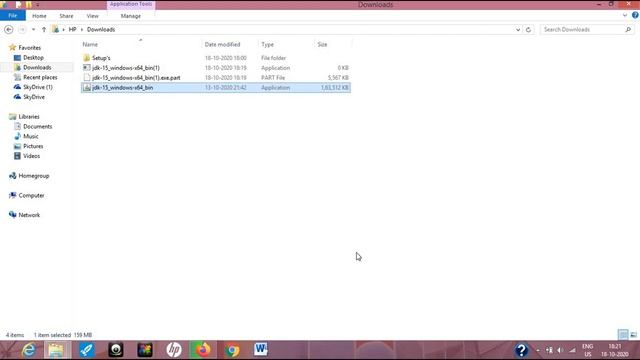Viewport: 640px width, 360px height.
Task: Open the Music library
Action: (x=31, y=136)
